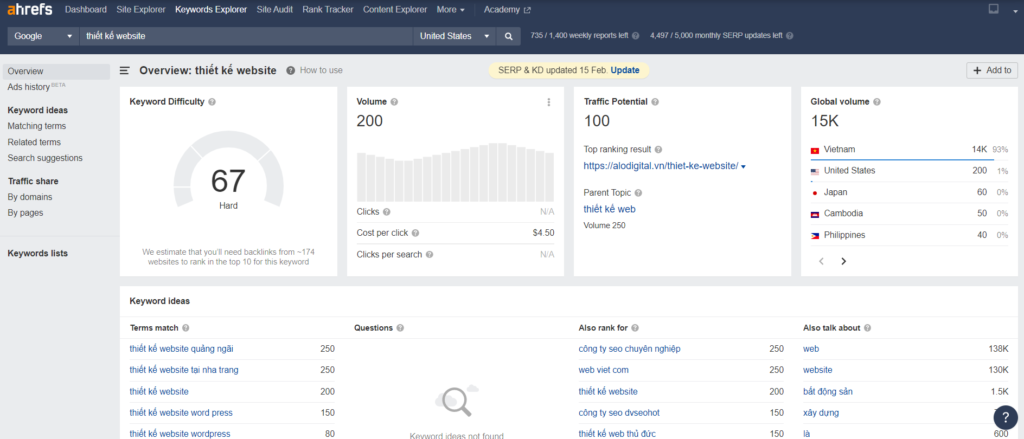The height and width of the screenshot is (439, 1024).
Task: Click the Global volume help icon
Action: click(878, 102)
